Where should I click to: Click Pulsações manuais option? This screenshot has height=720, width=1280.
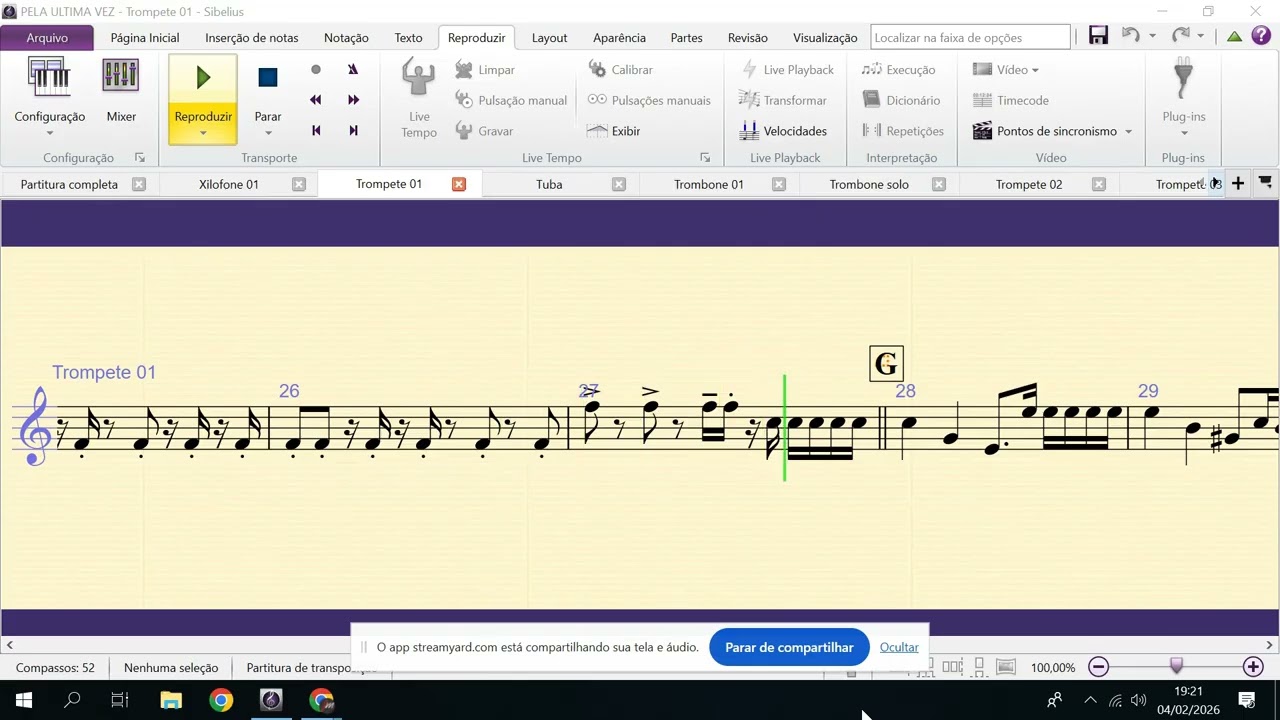click(x=649, y=100)
